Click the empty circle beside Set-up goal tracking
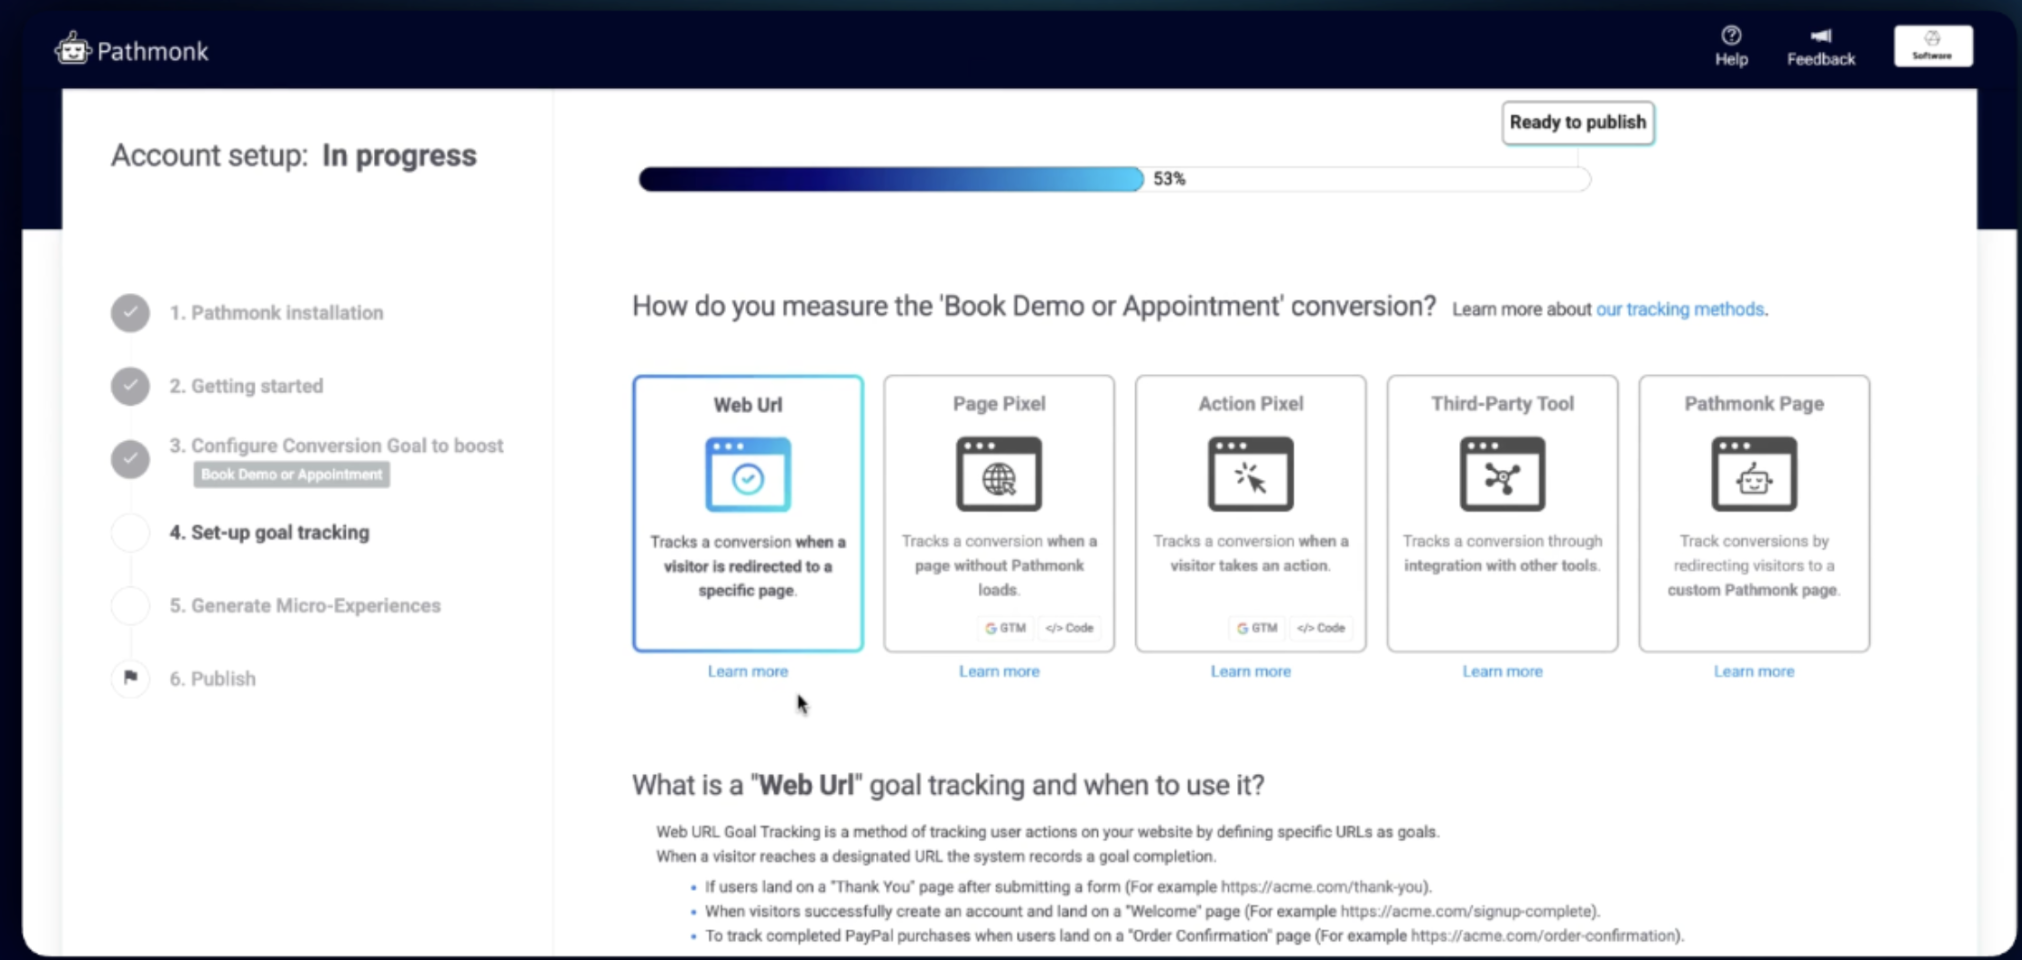Screen dimensions: 2022x960 point(130,532)
